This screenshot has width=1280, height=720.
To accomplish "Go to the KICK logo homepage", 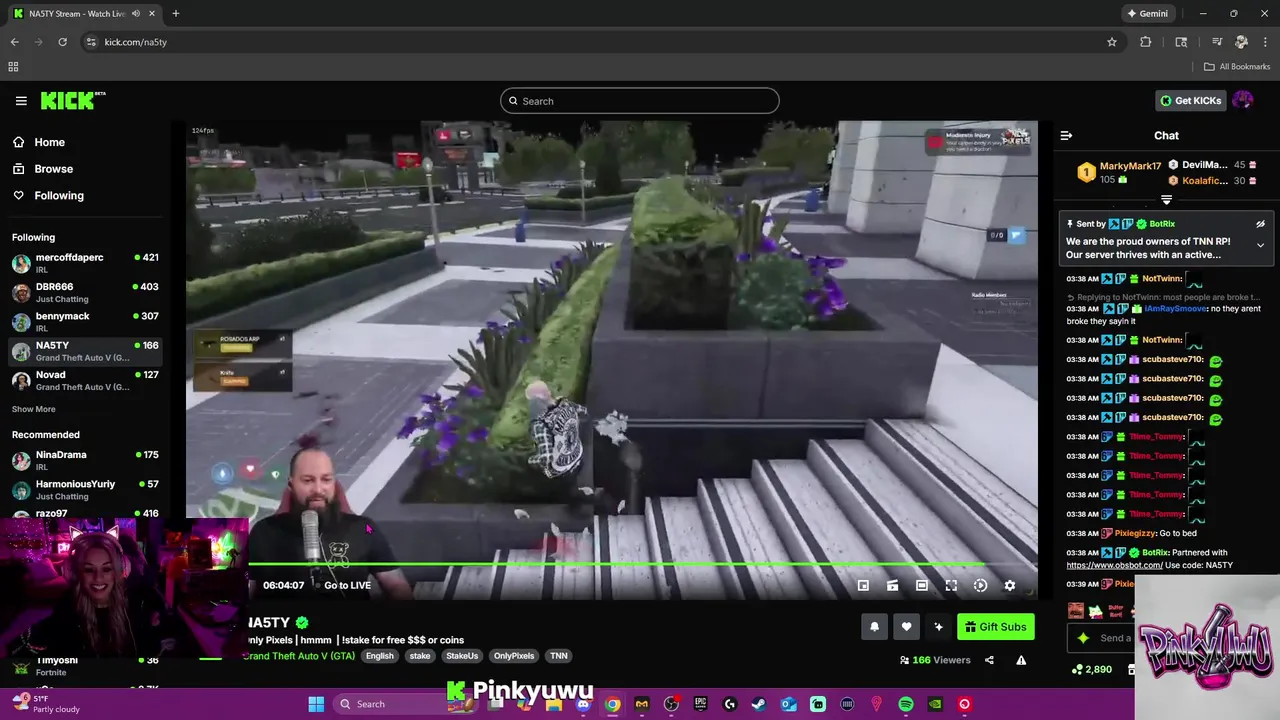I will tap(72, 100).
